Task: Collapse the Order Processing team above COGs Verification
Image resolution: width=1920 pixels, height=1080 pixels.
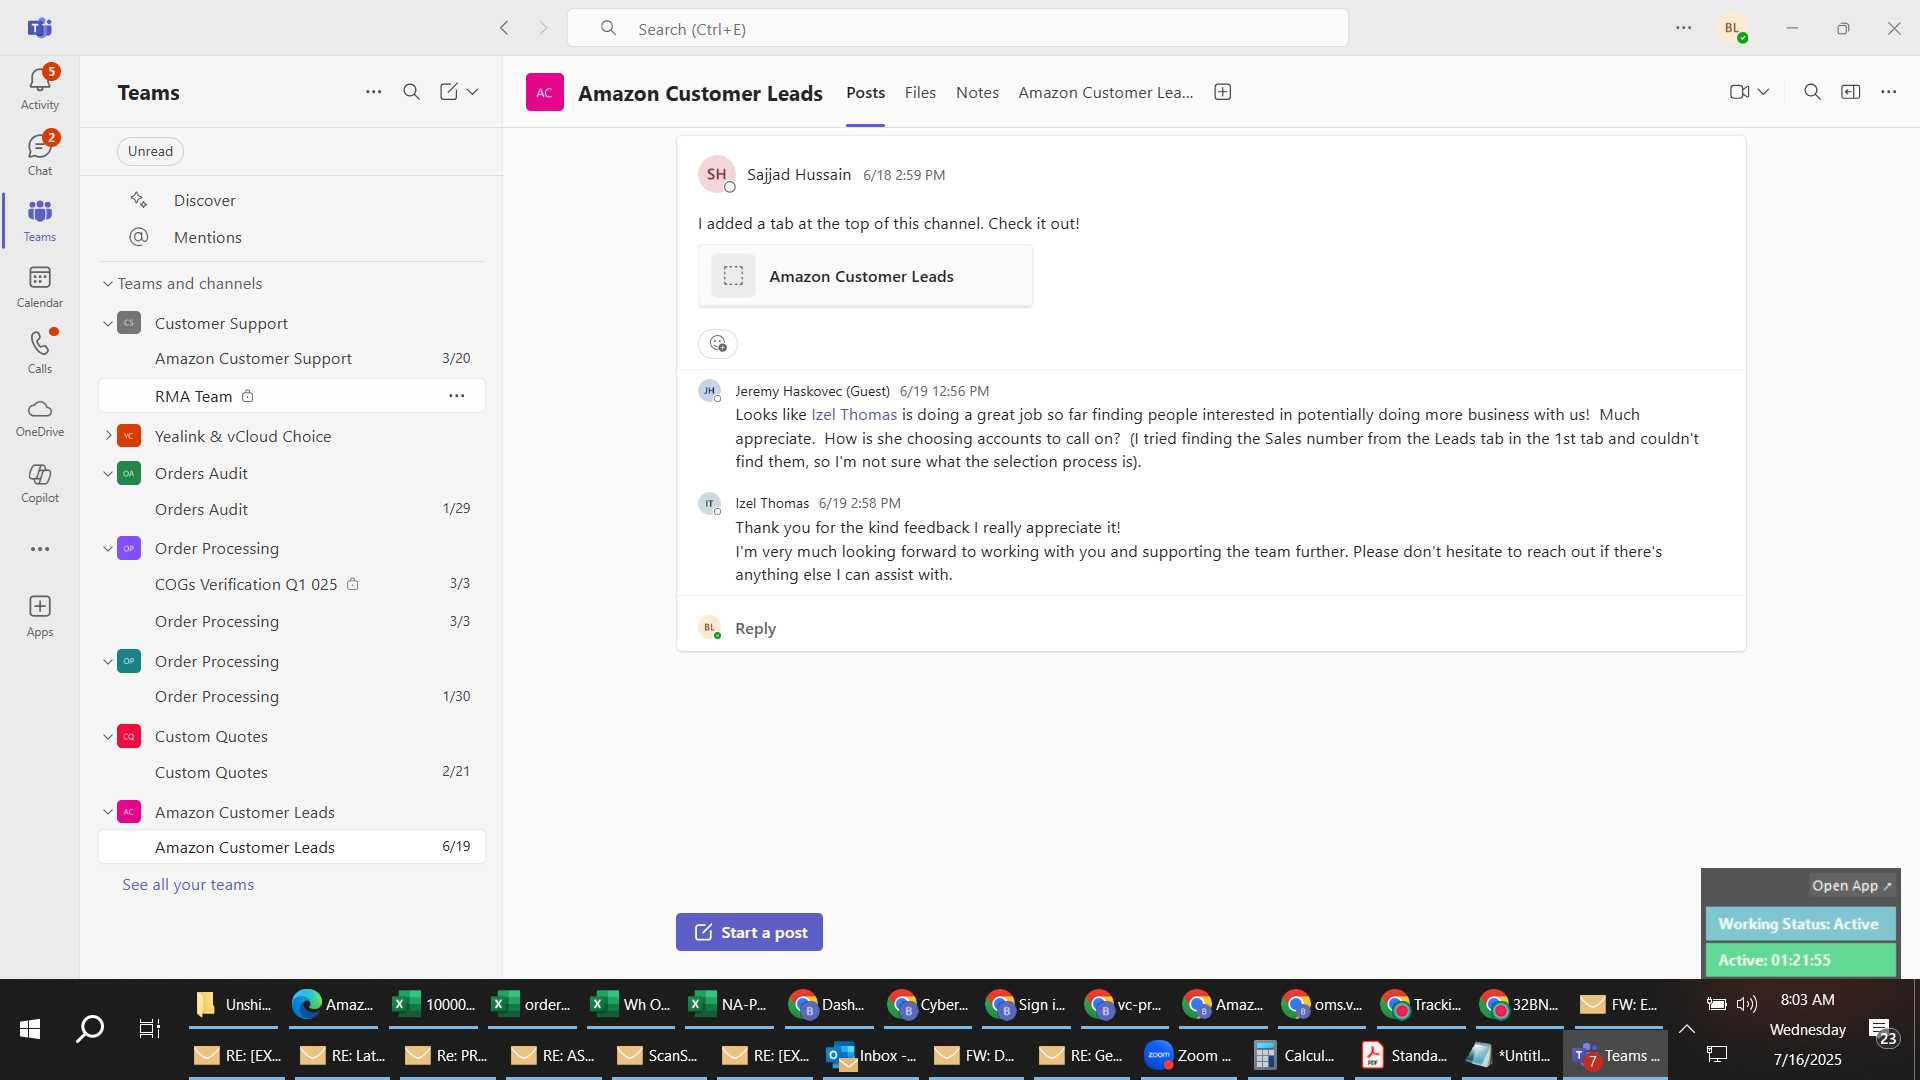Action: click(x=108, y=549)
